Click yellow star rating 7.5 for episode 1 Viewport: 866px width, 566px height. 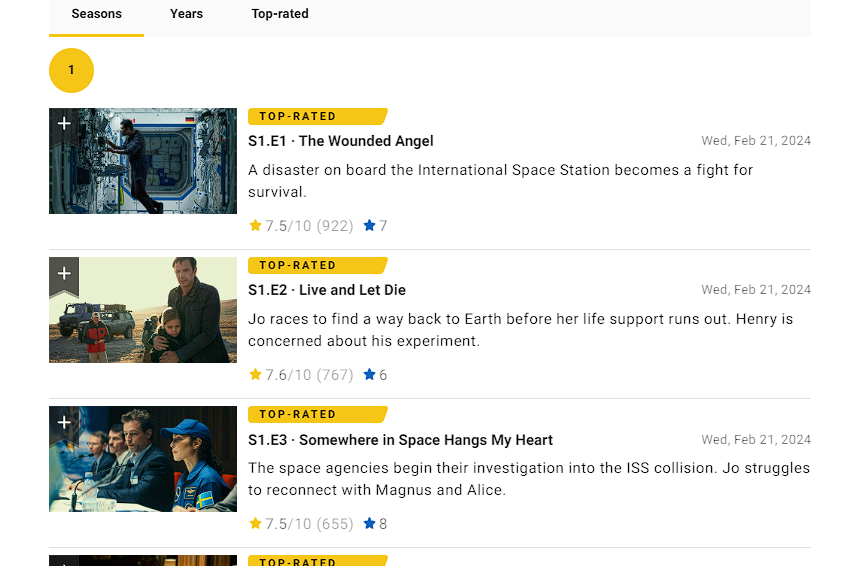click(300, 226)
